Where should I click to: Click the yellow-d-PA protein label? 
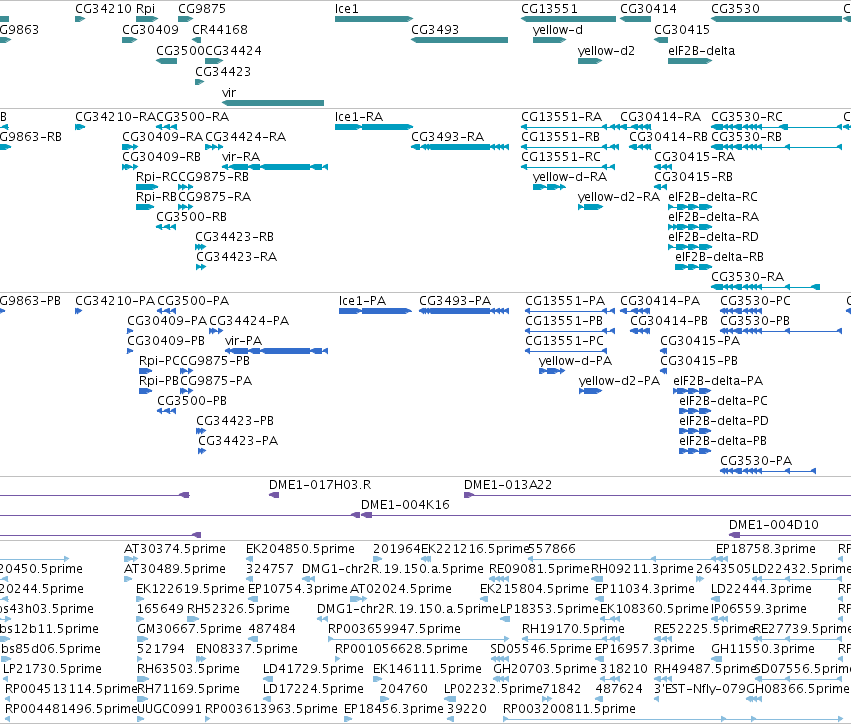point(575,361)
